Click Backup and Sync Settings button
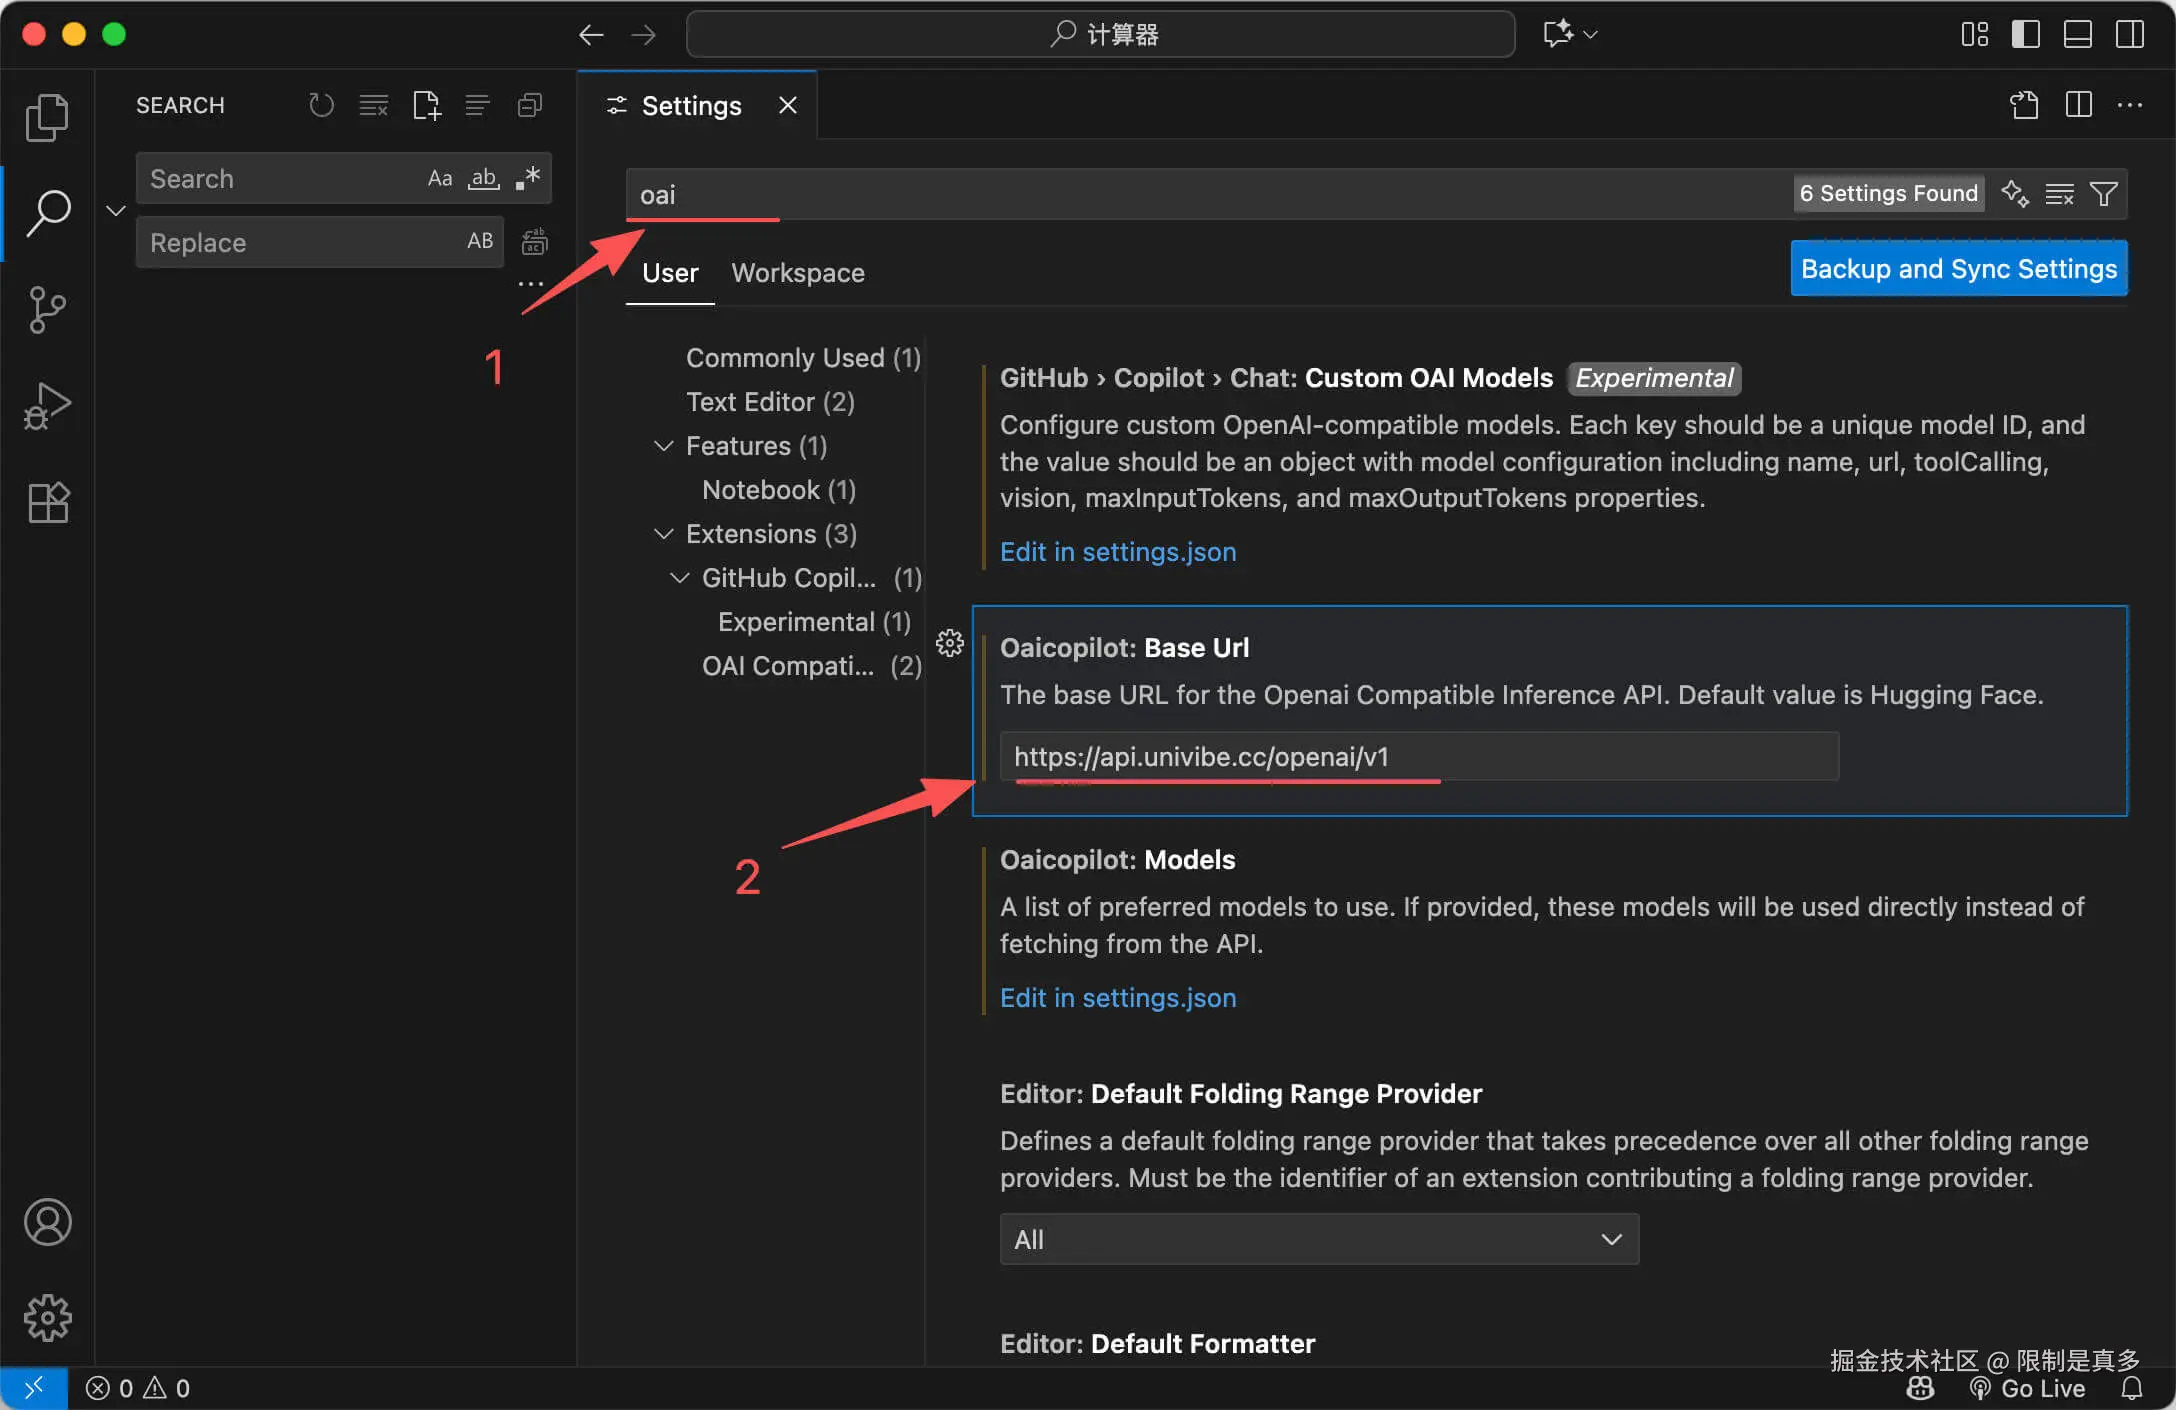2176x1410 pixels. click(x=1958, y=268)
